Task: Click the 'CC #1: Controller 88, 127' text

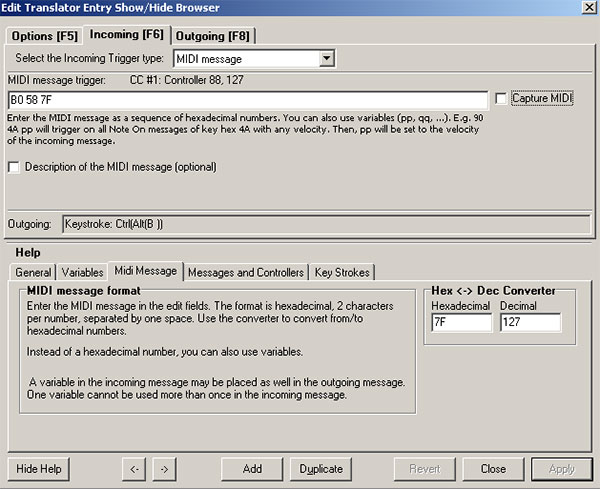Action: click(x=186, y=80)
